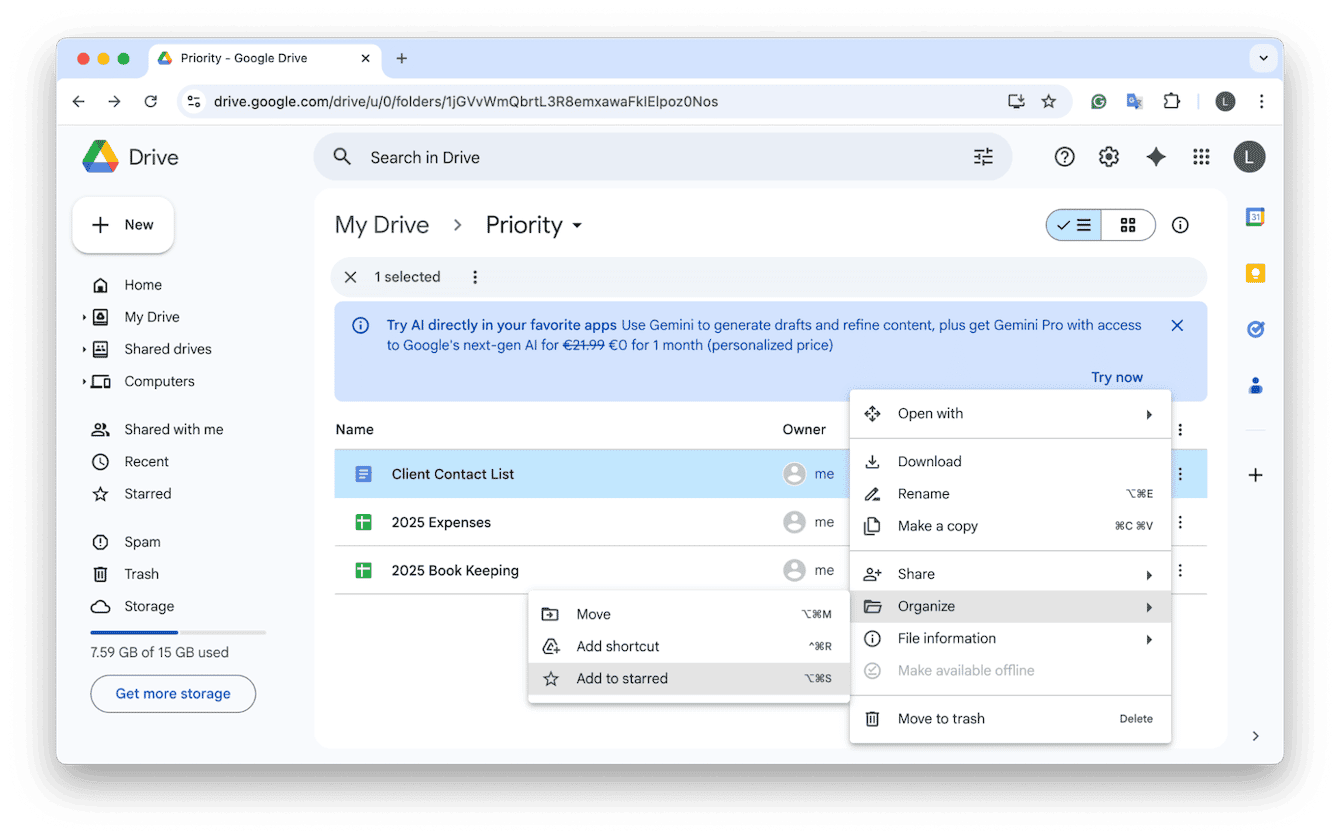Click the search filter options icon
This screenshot has height=839, width=1340.
coord(983,157)
